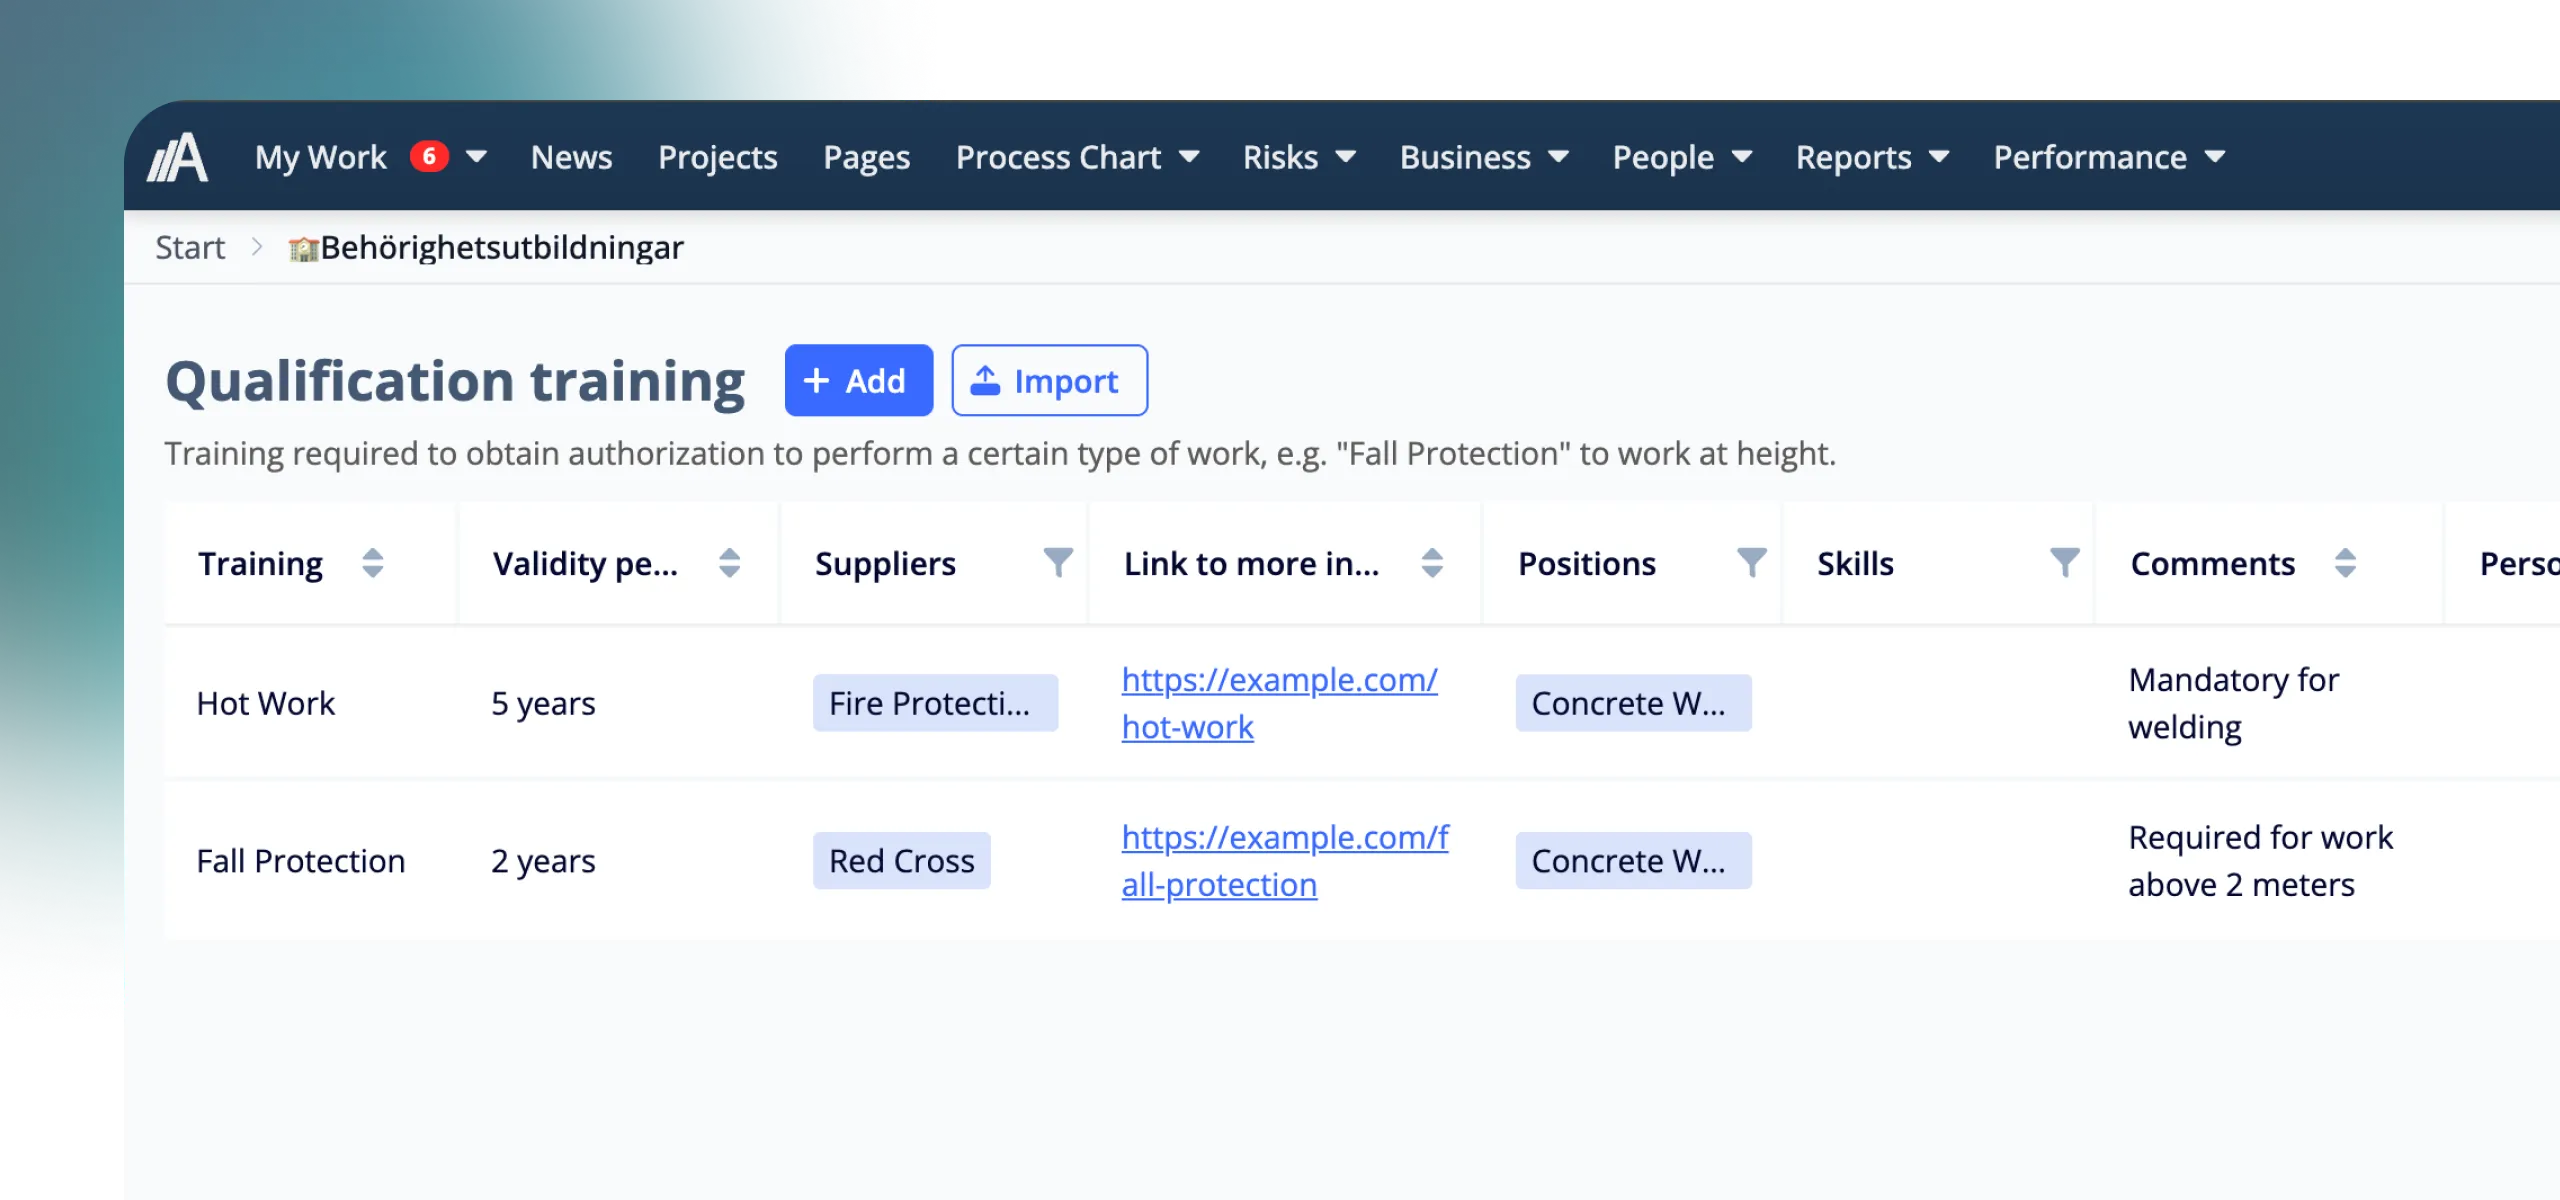Open the hot-work example link

pyautogui.click(x=1279, y=703)
